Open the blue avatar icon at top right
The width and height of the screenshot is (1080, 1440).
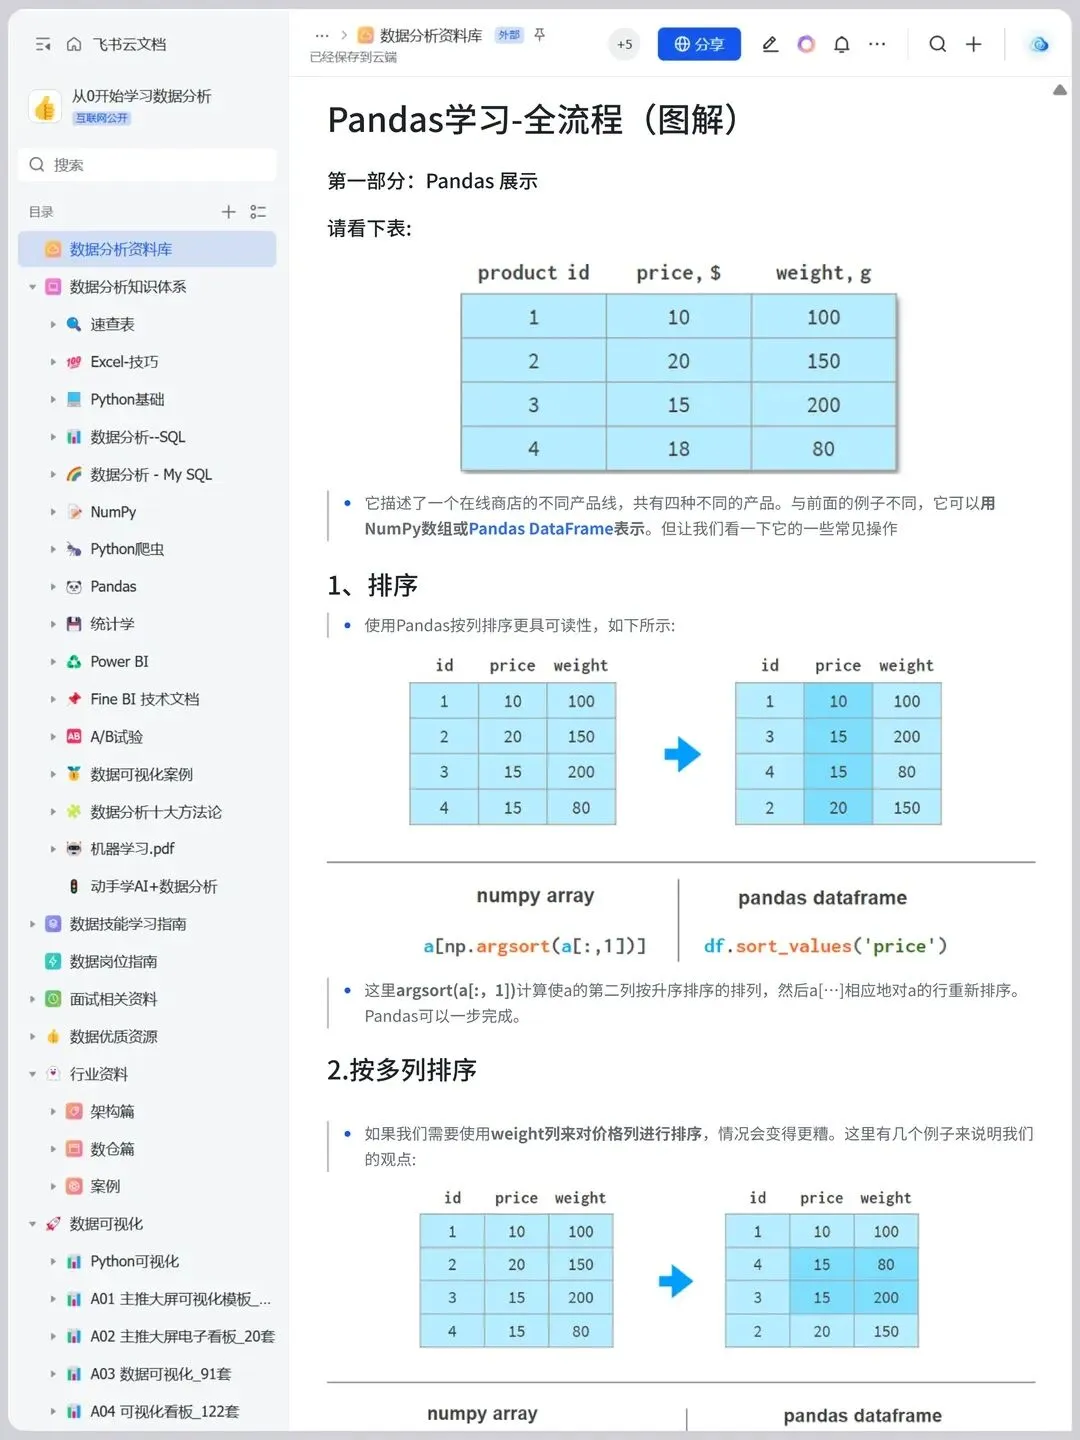pyautogui.click(x=1040, y=44)
